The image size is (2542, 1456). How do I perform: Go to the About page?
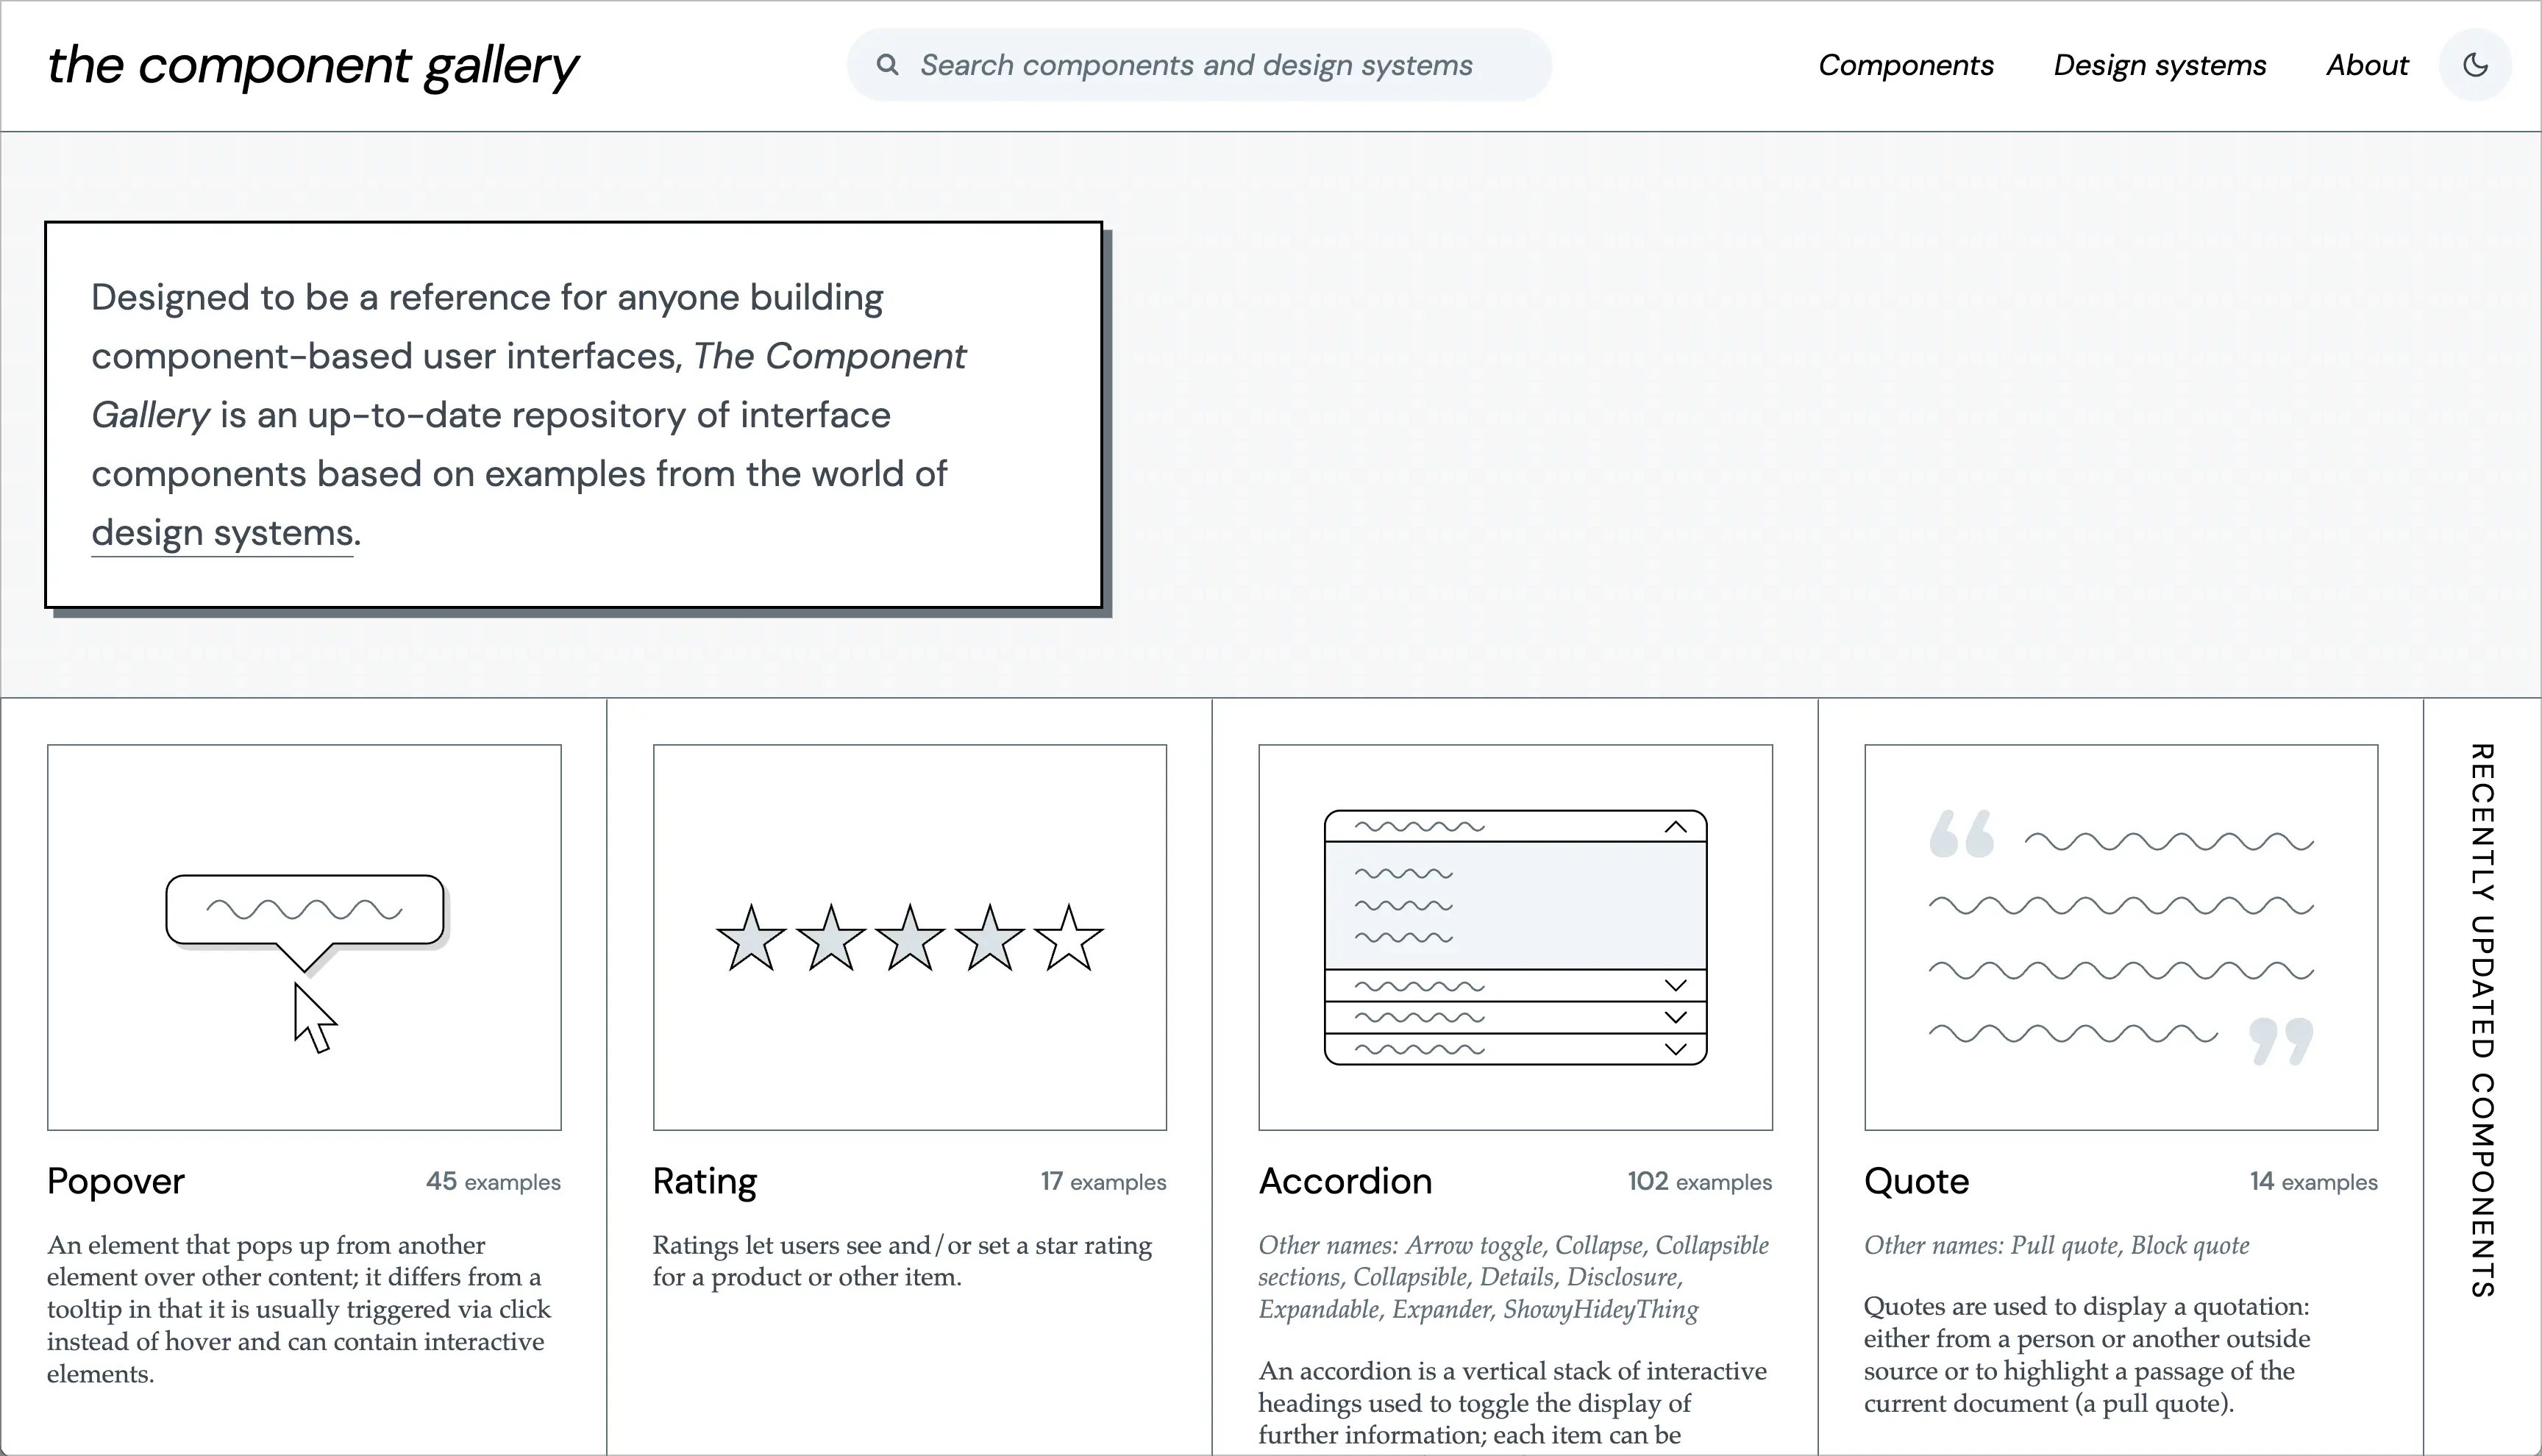(x=2367, y=65)
